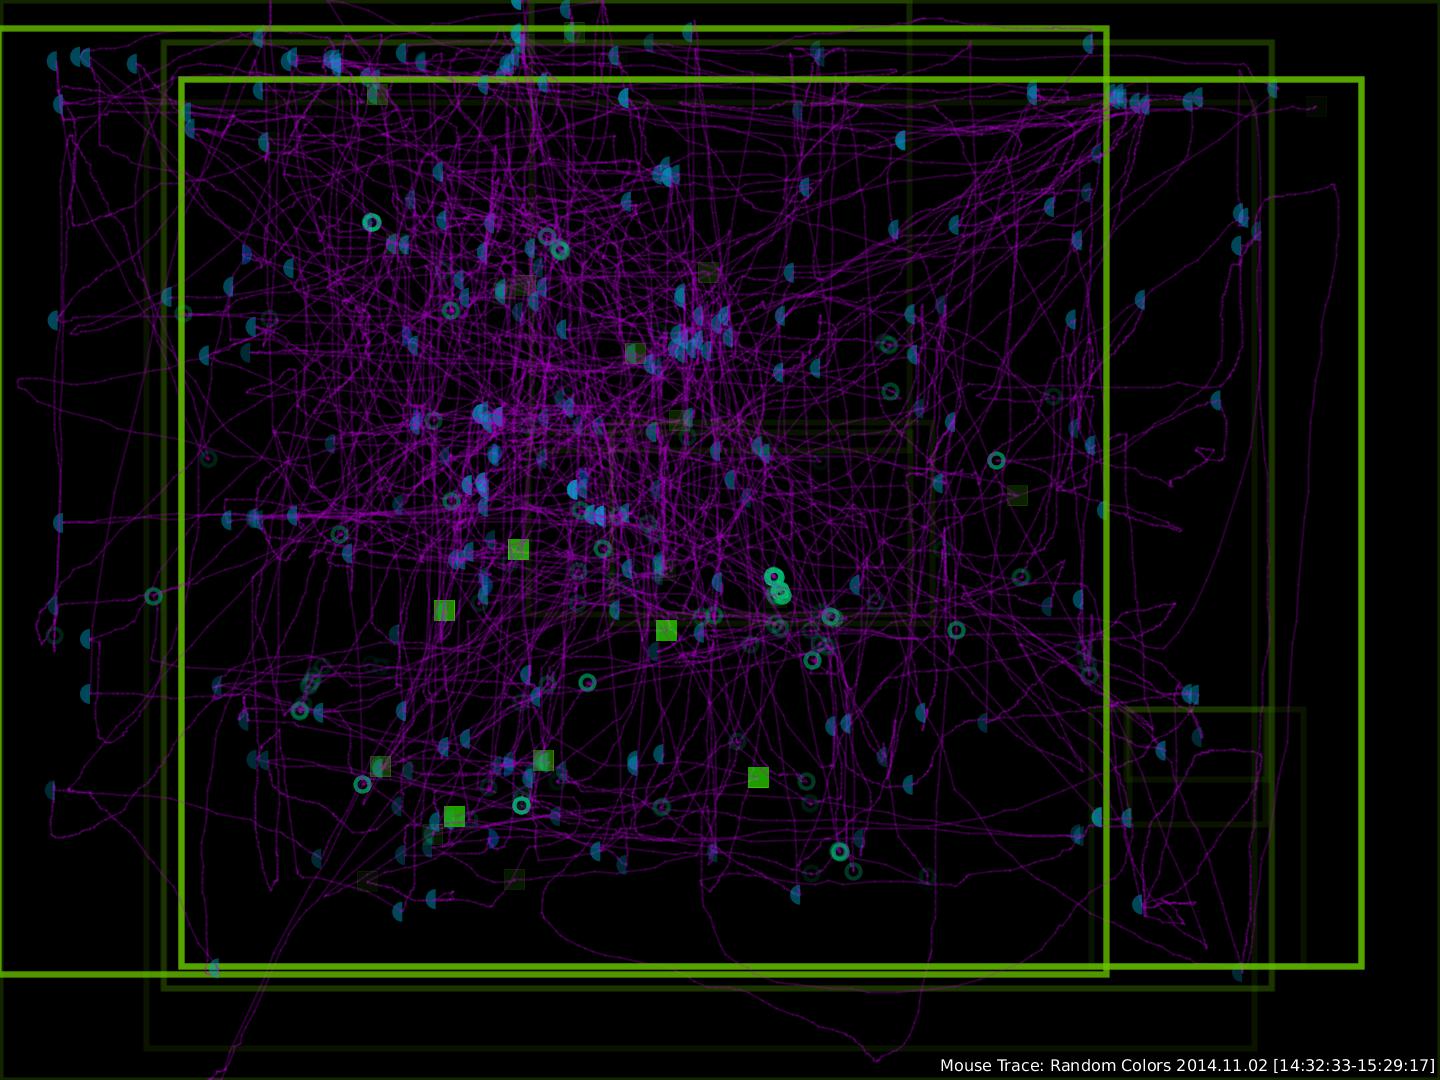
Task: Click the lowest bright green square marker
Action: pos(454,816)
